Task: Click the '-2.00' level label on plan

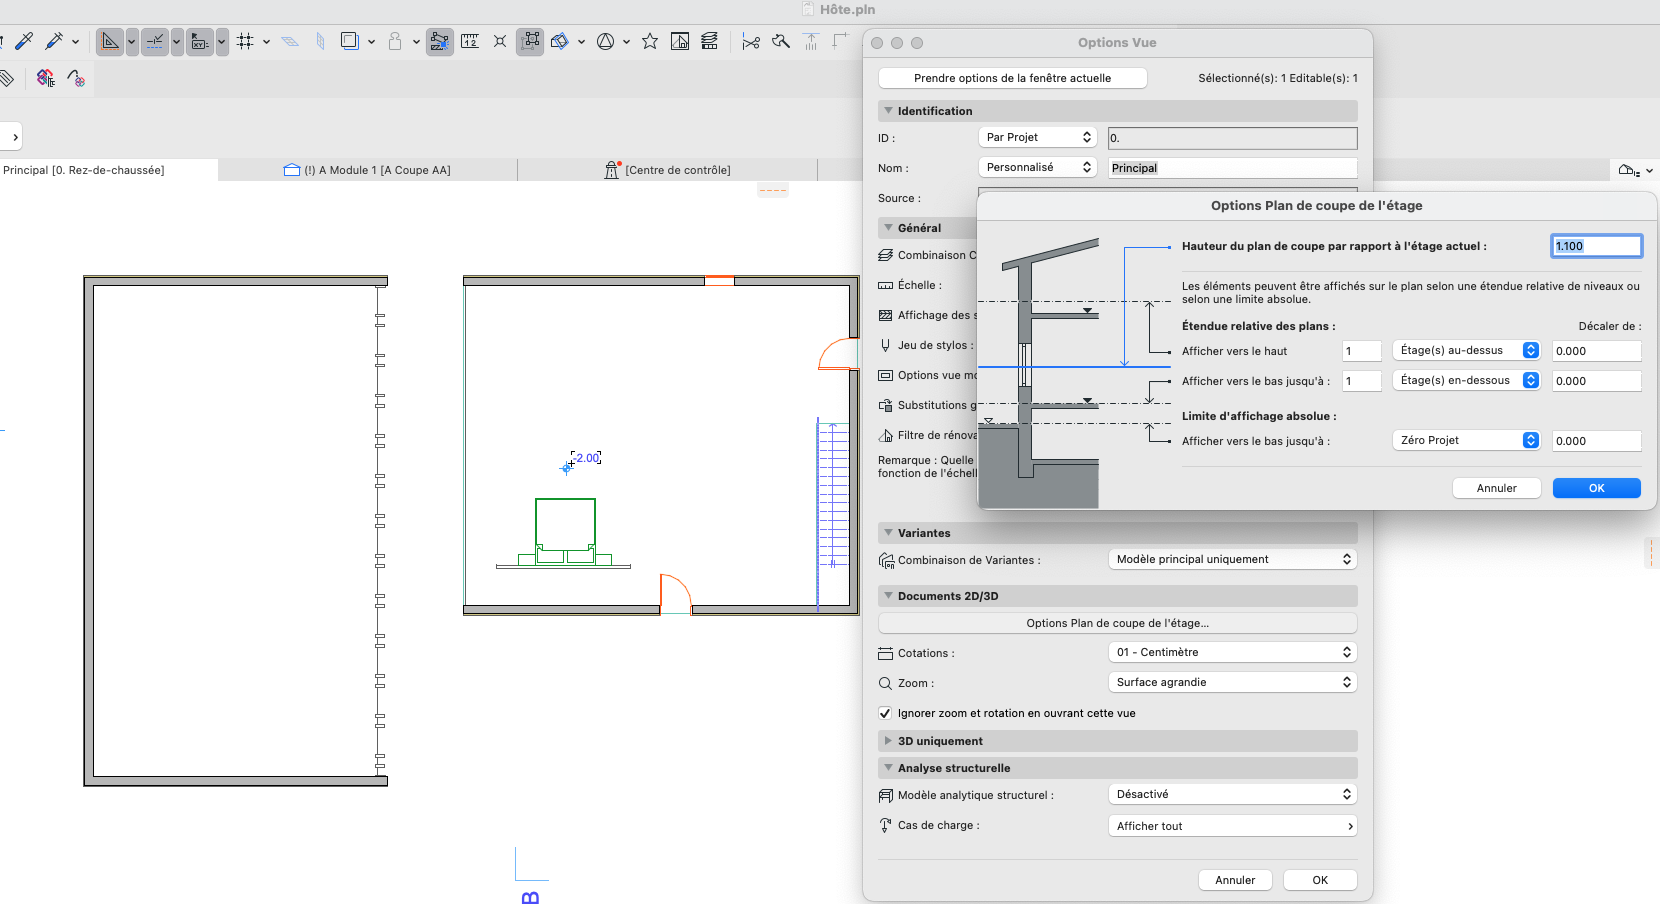Action: 587,458
